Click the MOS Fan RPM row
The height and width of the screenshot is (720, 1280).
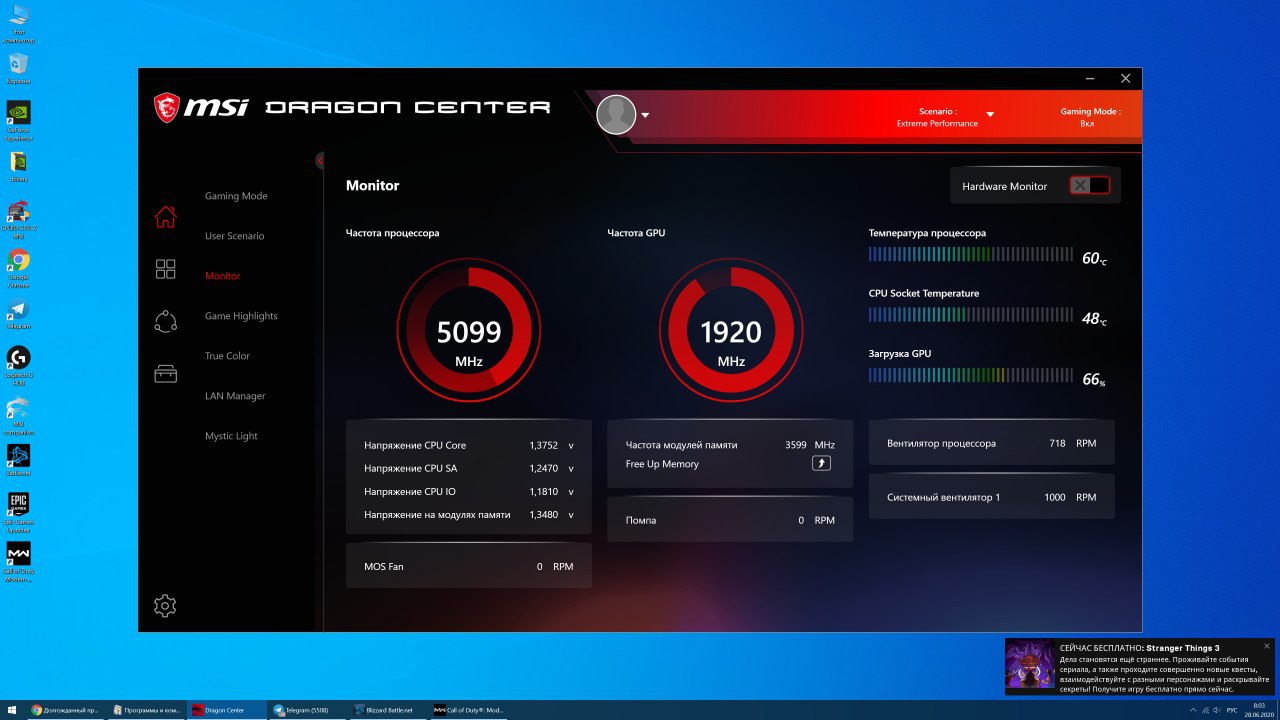coord(469,566)
